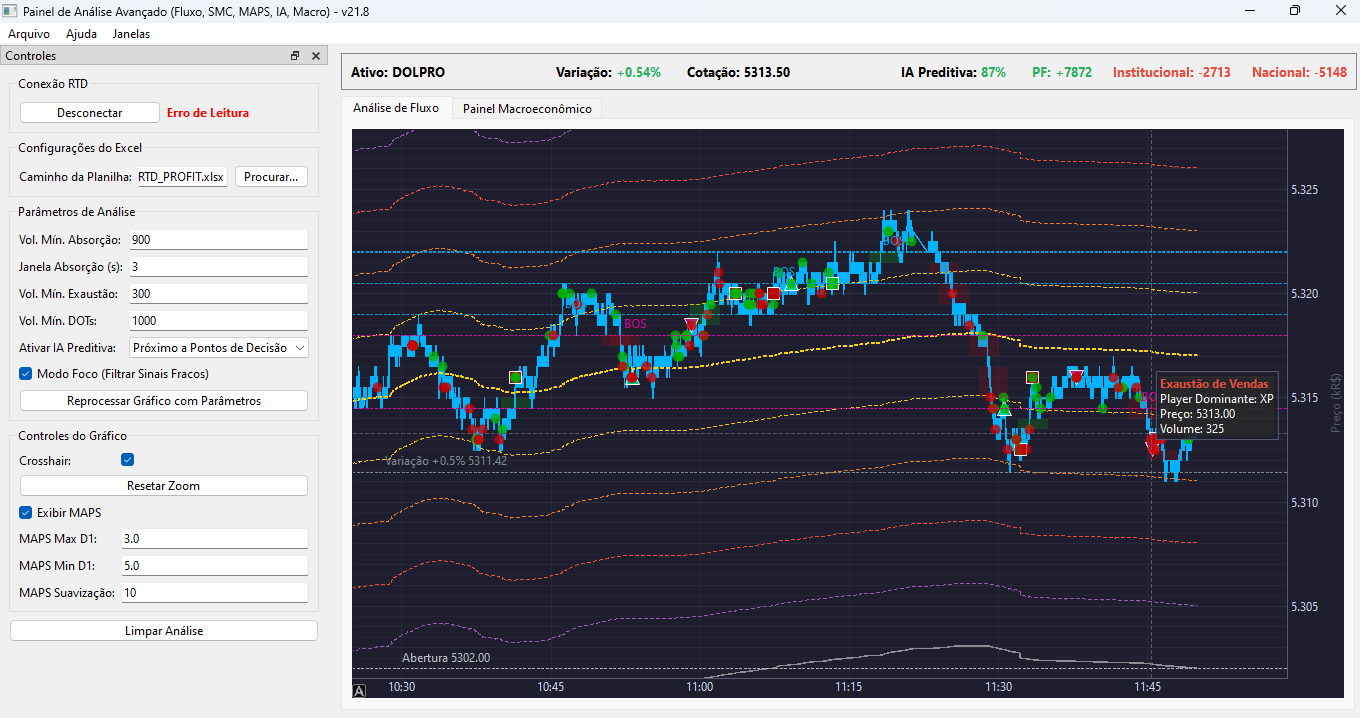Open the Janelas menu
Viewport: 1360px width, 718px height.
pos(131,33)
